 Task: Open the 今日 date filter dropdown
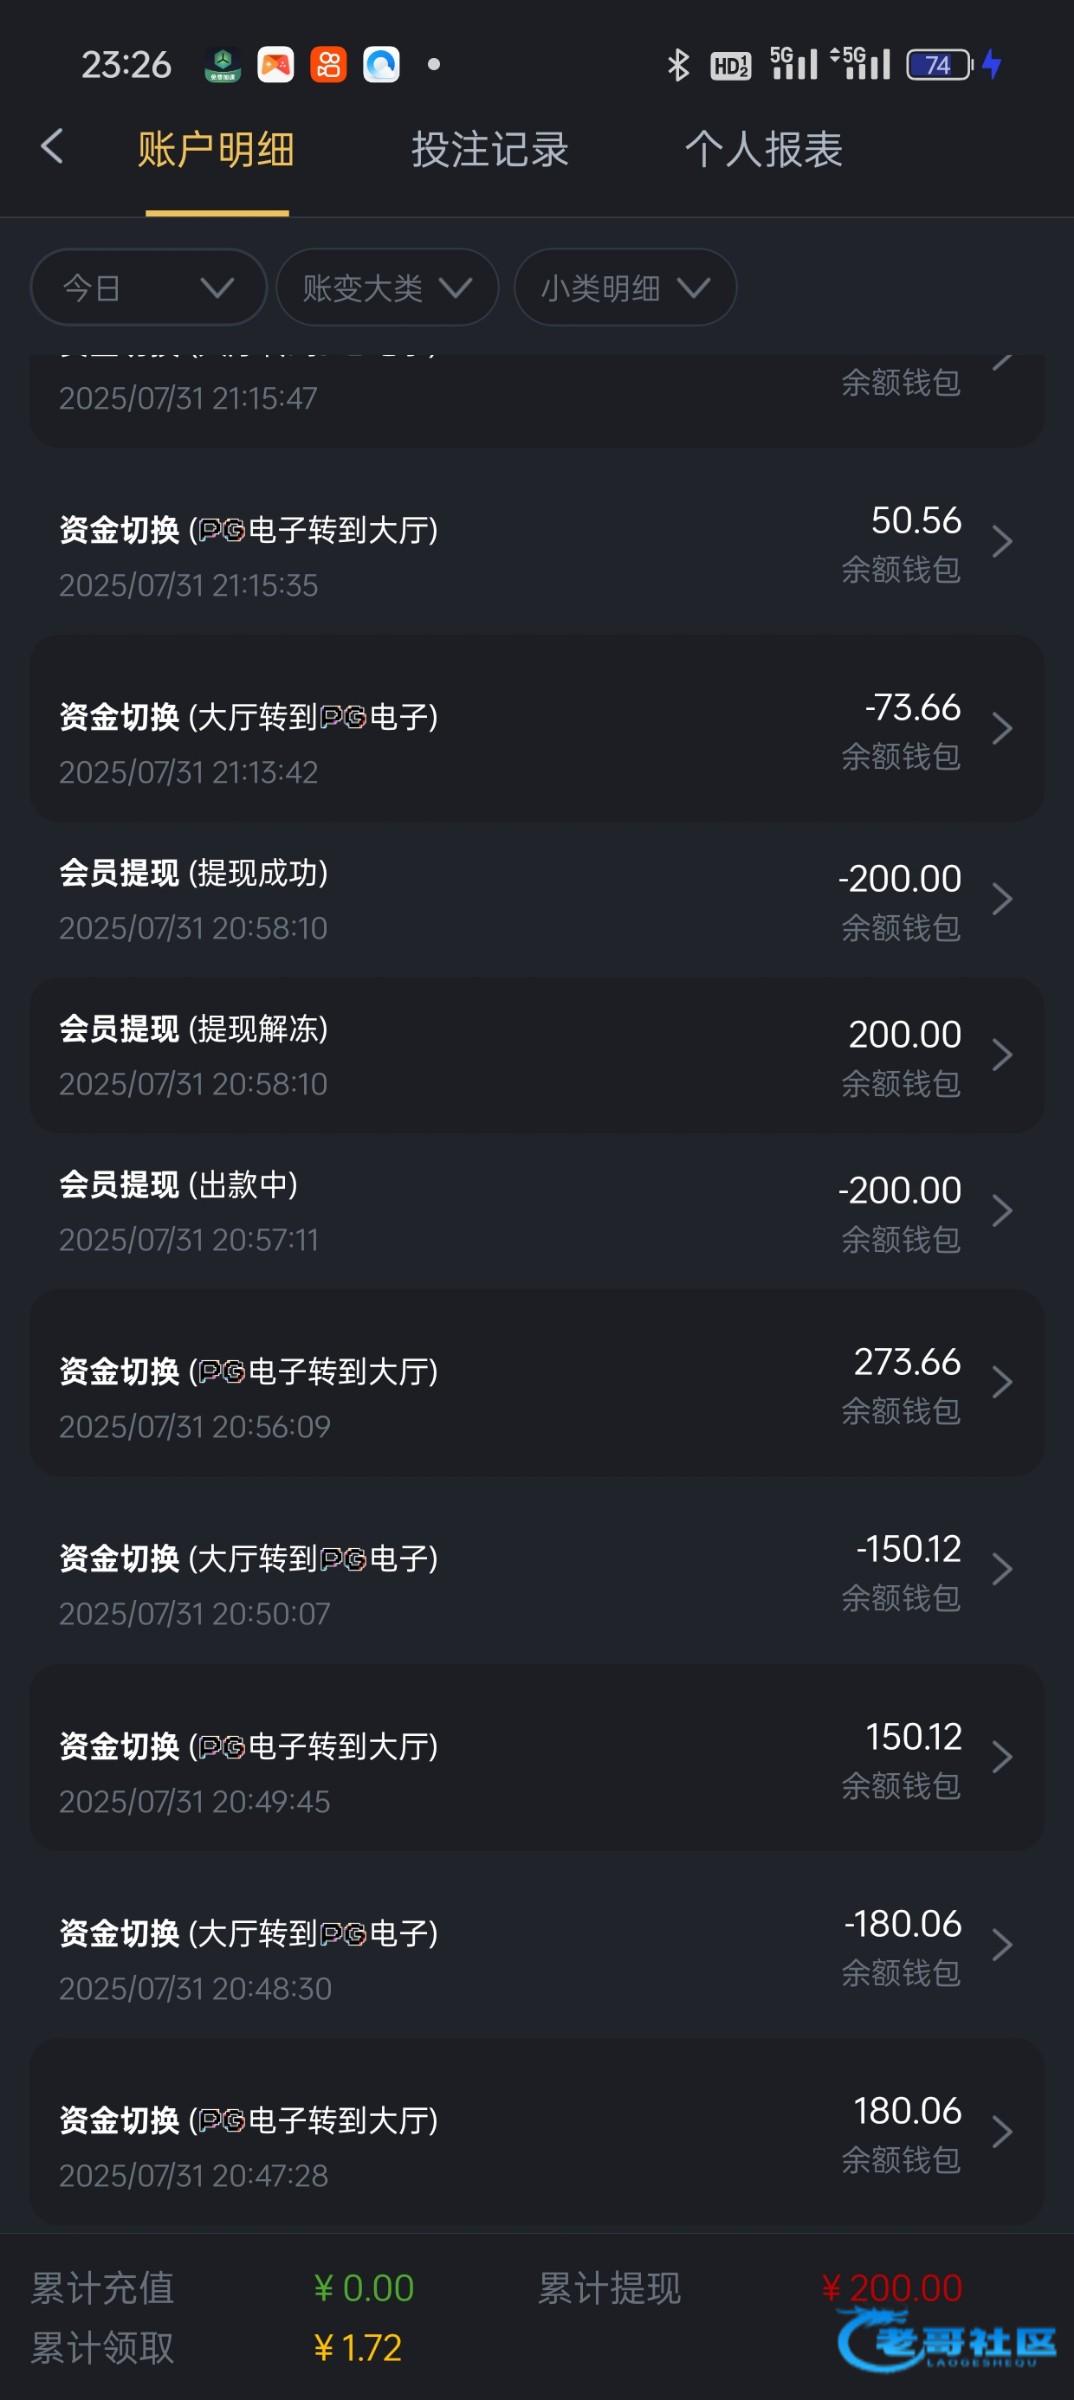pos(149,288)
